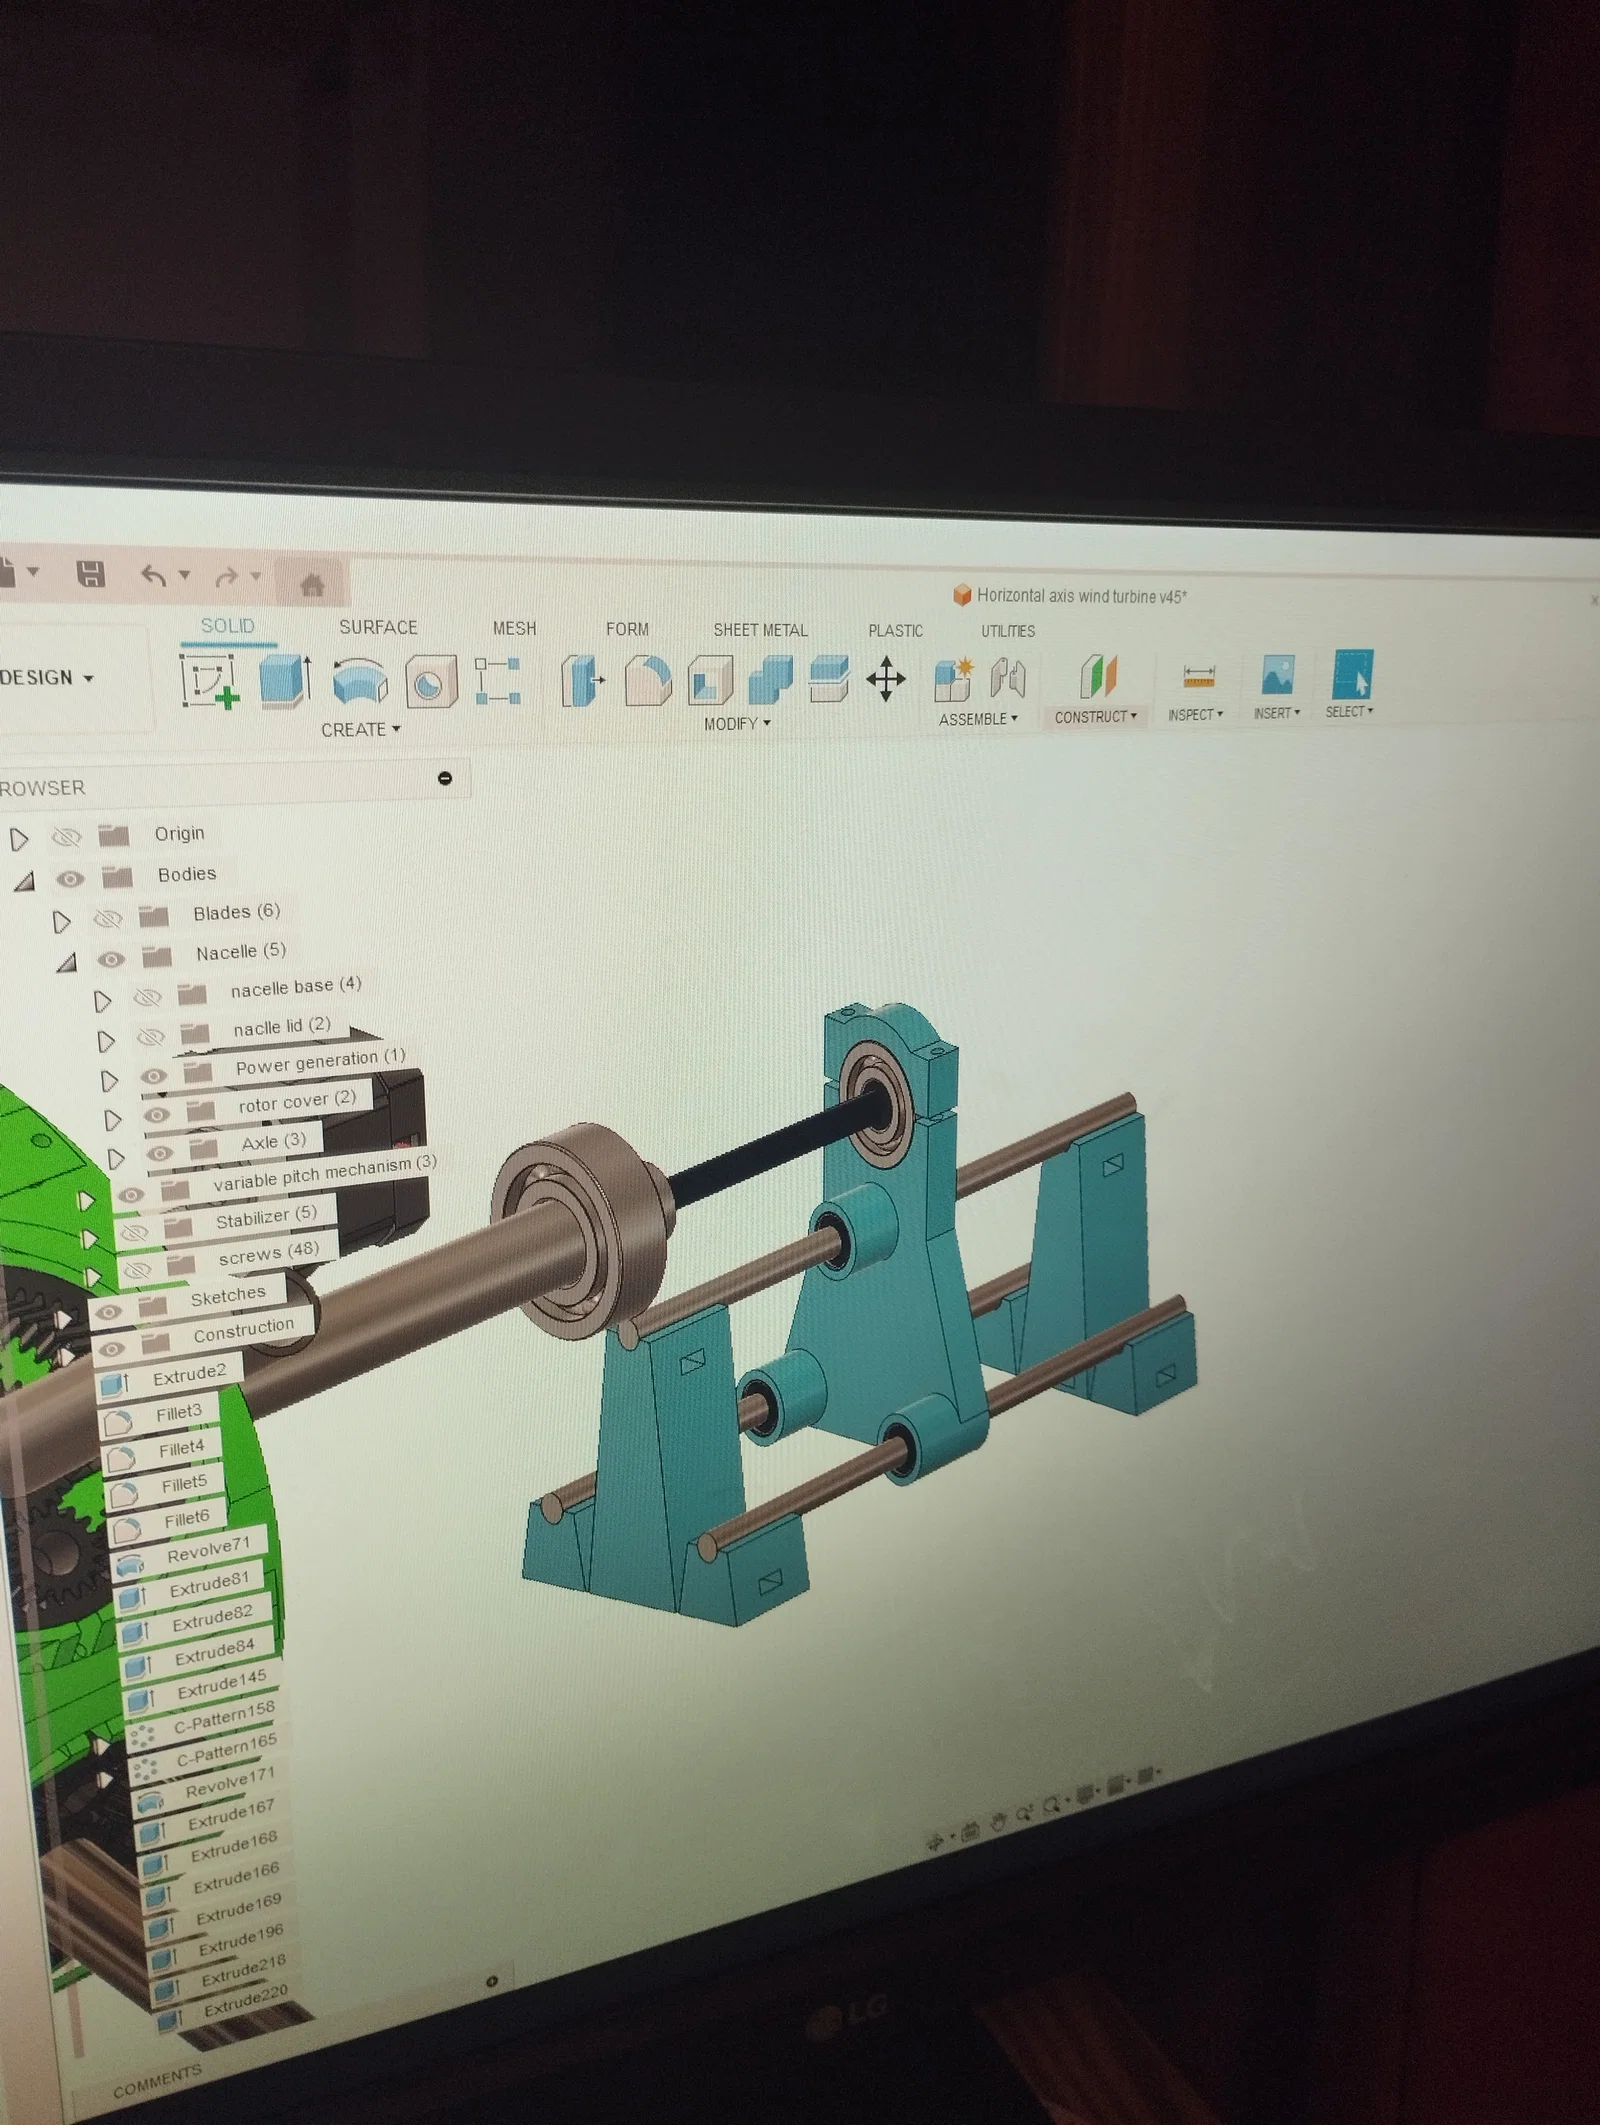Show the screws (48) group
Viewport: 1600px width, 2125px height.
point(138,1270)
